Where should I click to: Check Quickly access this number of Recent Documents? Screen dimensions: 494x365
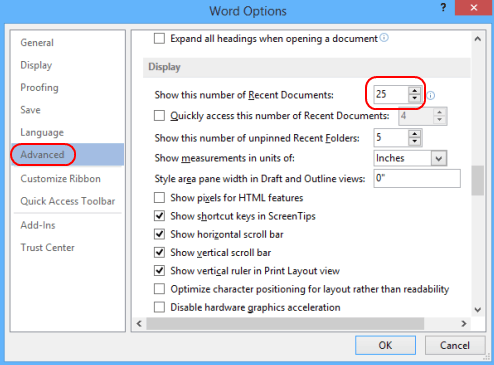[159, 116]
